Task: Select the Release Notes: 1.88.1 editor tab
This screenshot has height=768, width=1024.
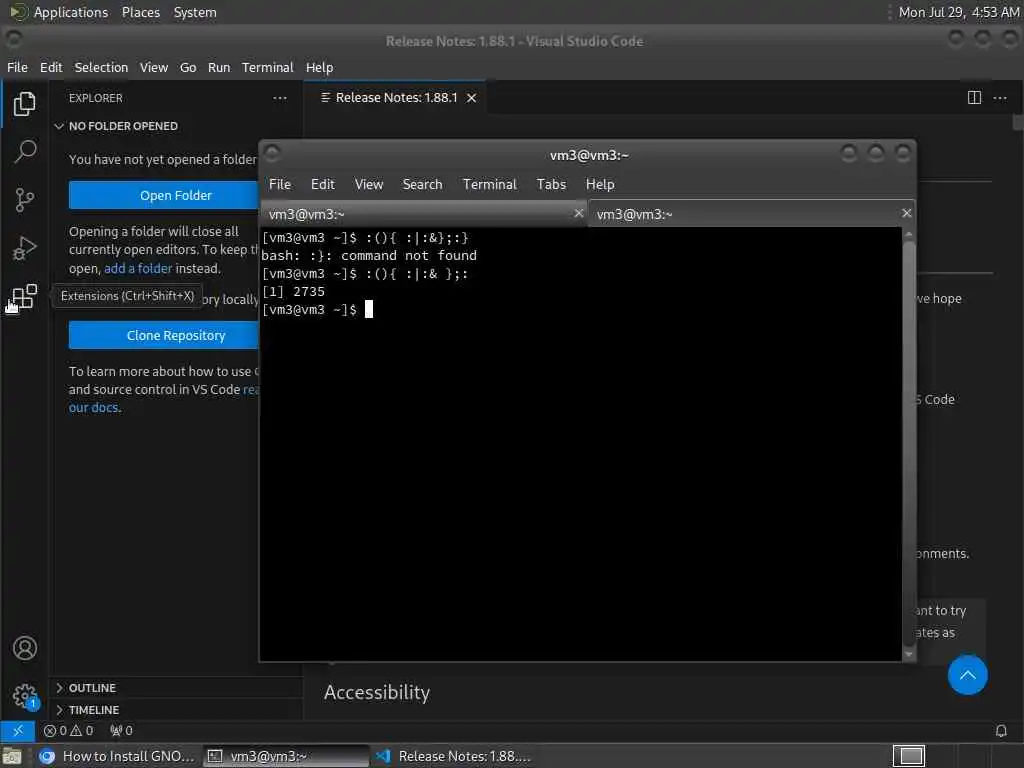Action: pyautogui.click(x=396, y=98)
